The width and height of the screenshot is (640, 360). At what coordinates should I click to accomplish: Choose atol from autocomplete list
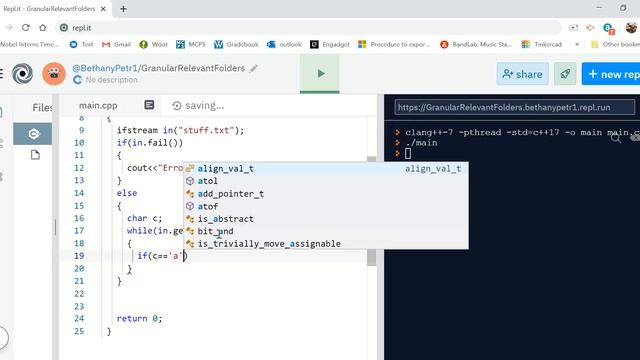(x=326, y=181)
